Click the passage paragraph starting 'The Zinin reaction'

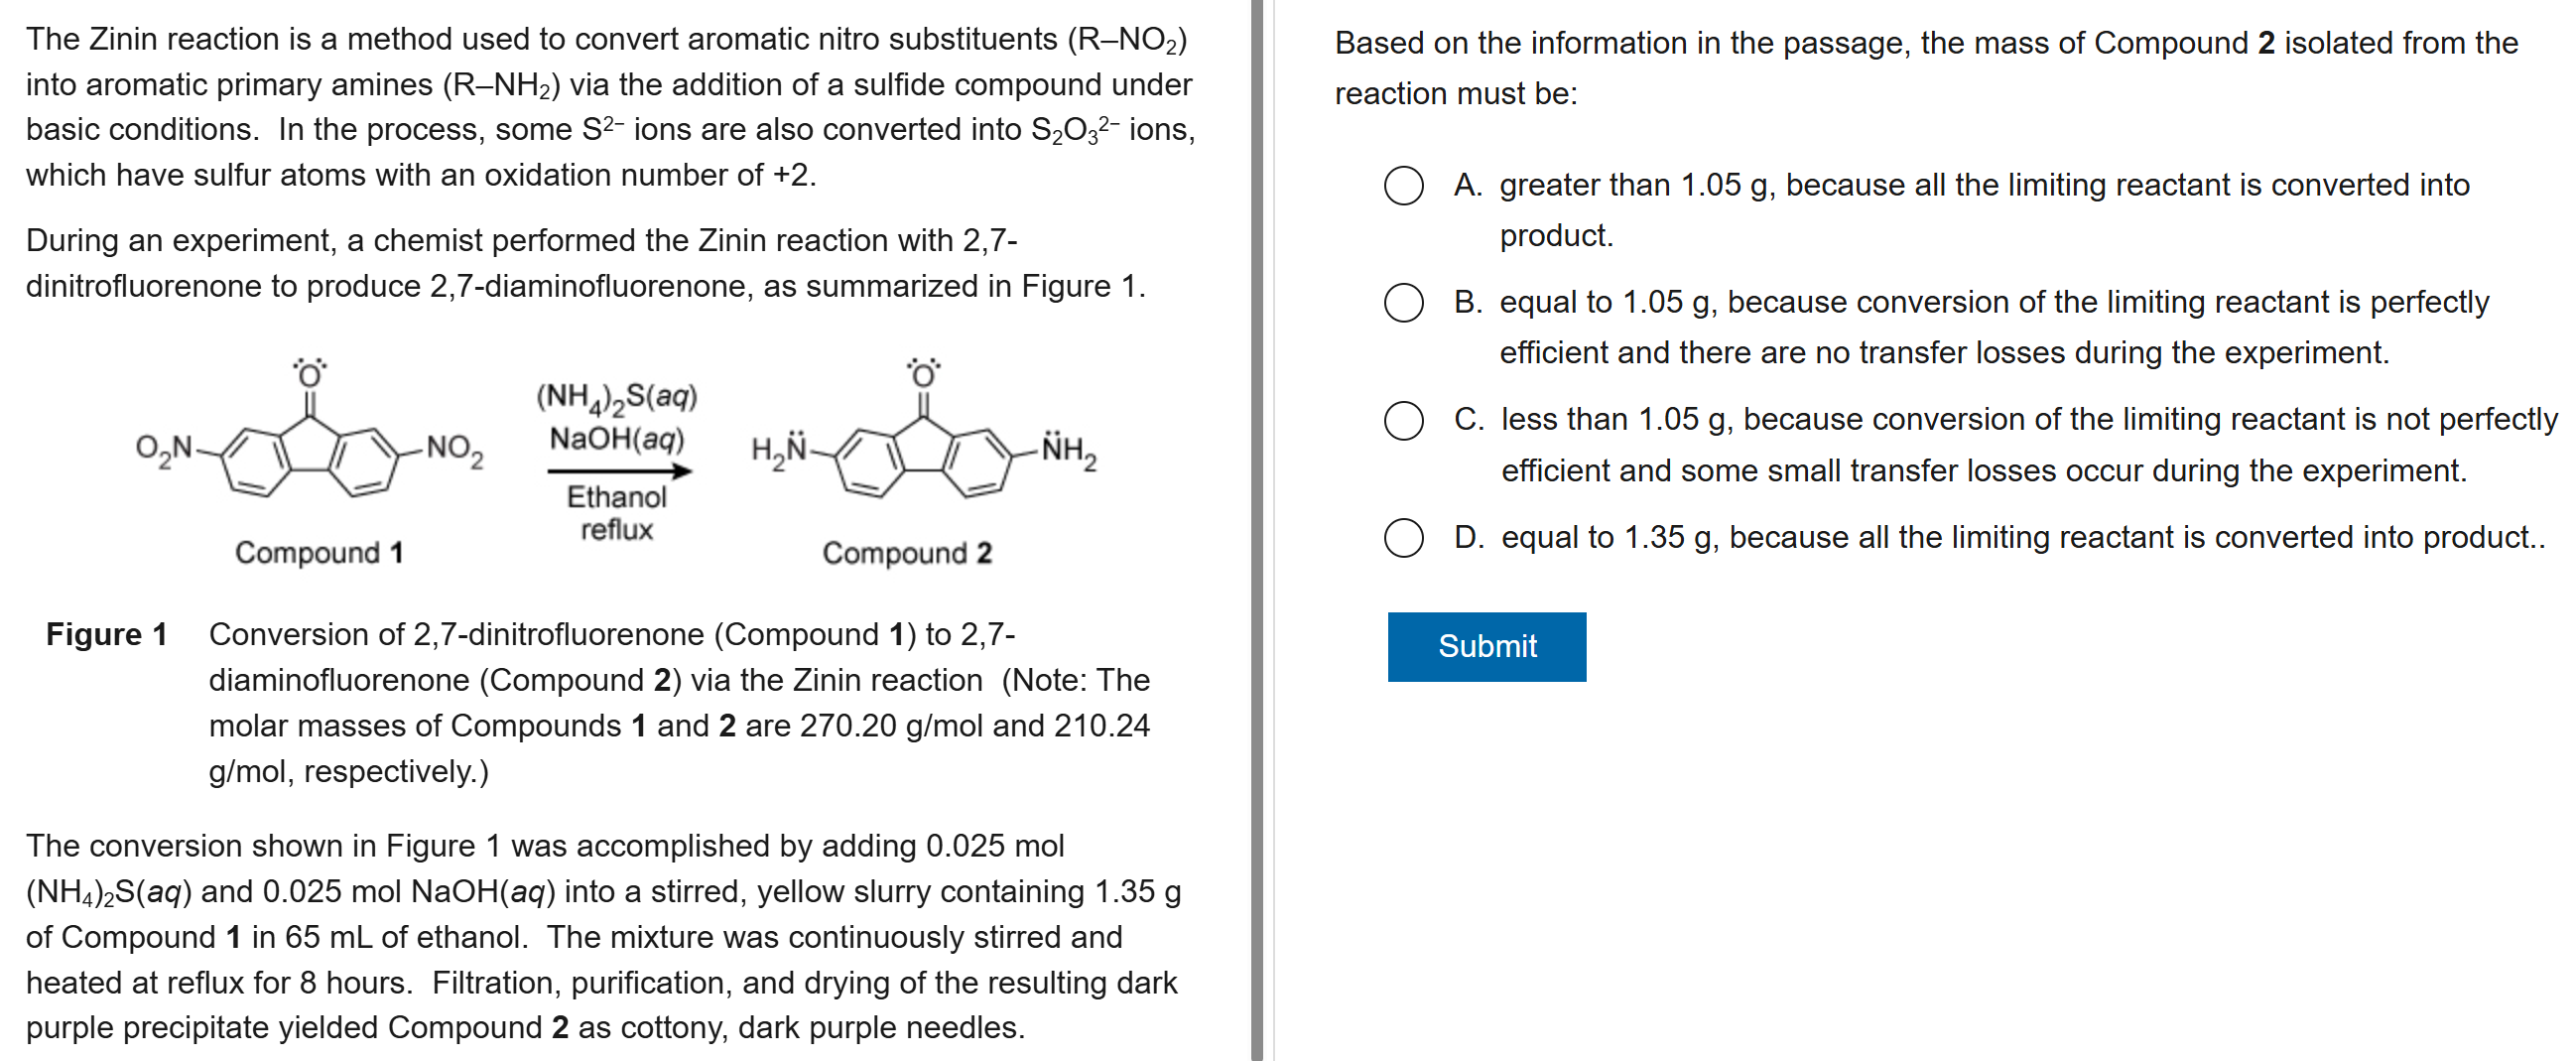click(610, 107)
